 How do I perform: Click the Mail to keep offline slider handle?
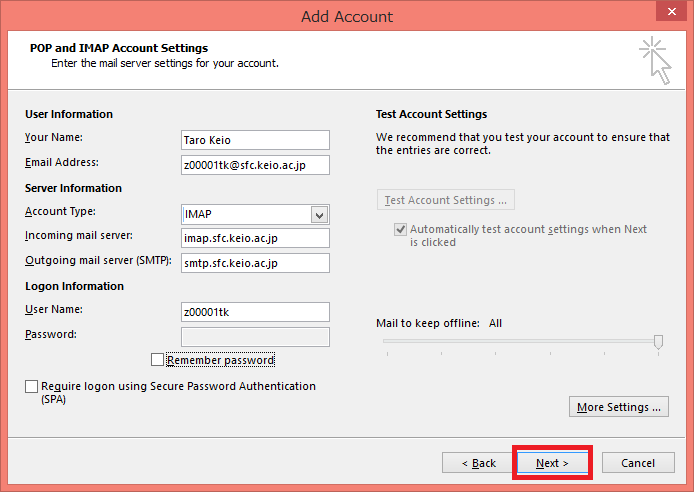click(658, 342)
